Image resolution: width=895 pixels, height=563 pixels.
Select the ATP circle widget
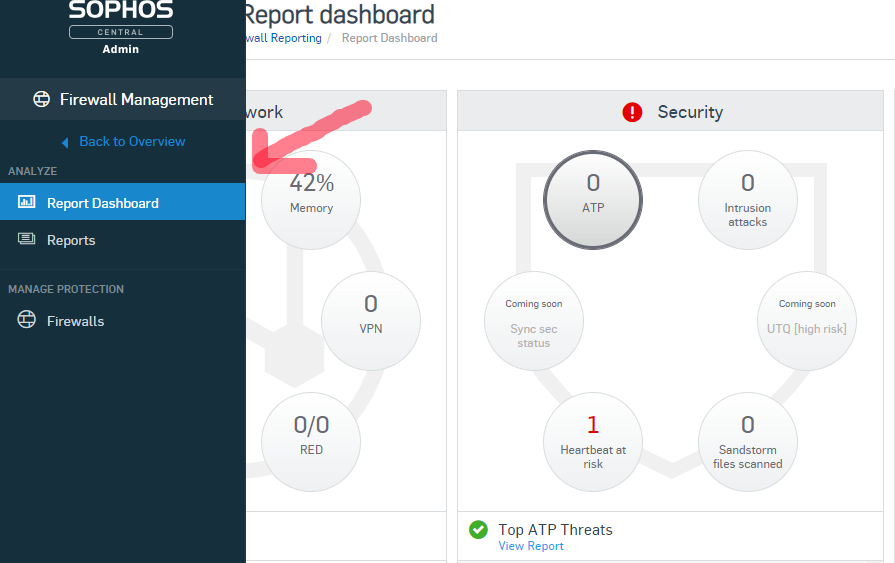coord(593,200)
